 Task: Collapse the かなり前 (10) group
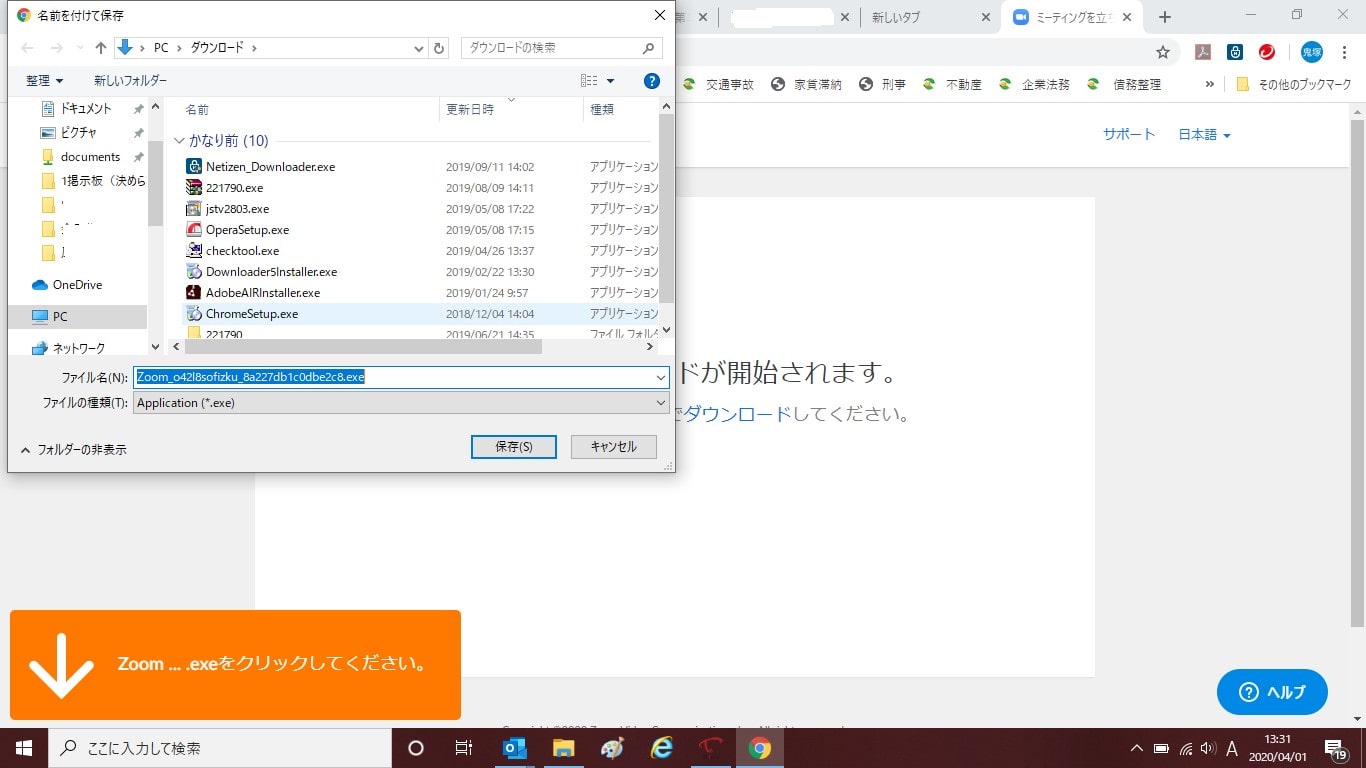click(x=180, y=141)
